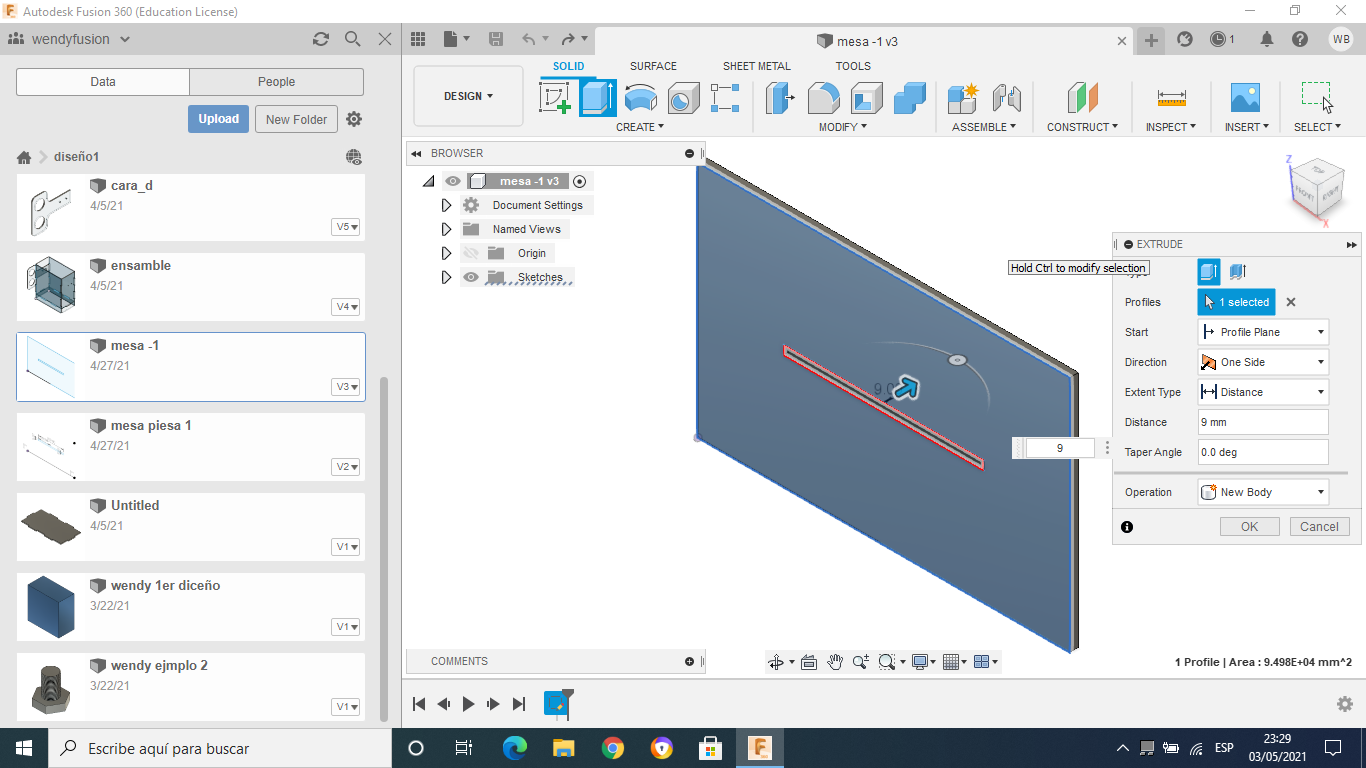Select the Pan hand tool
1366x768 pixels.
pyautogui.click(x=835, y=662)
